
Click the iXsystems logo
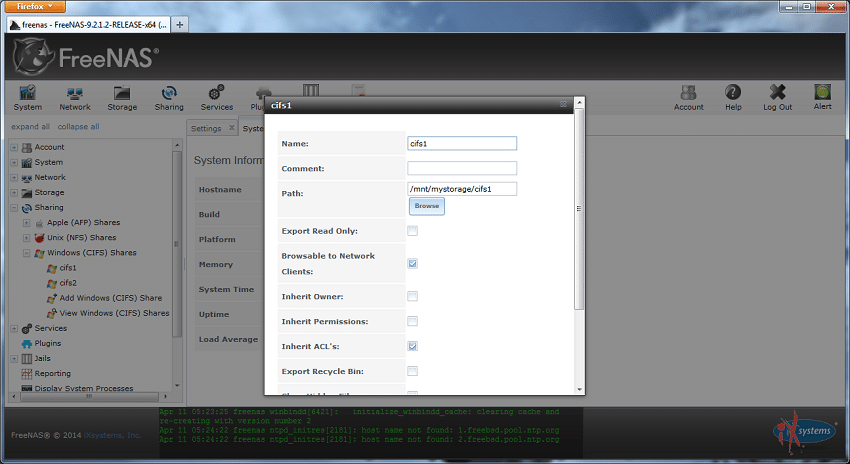(x=804, y=433)
